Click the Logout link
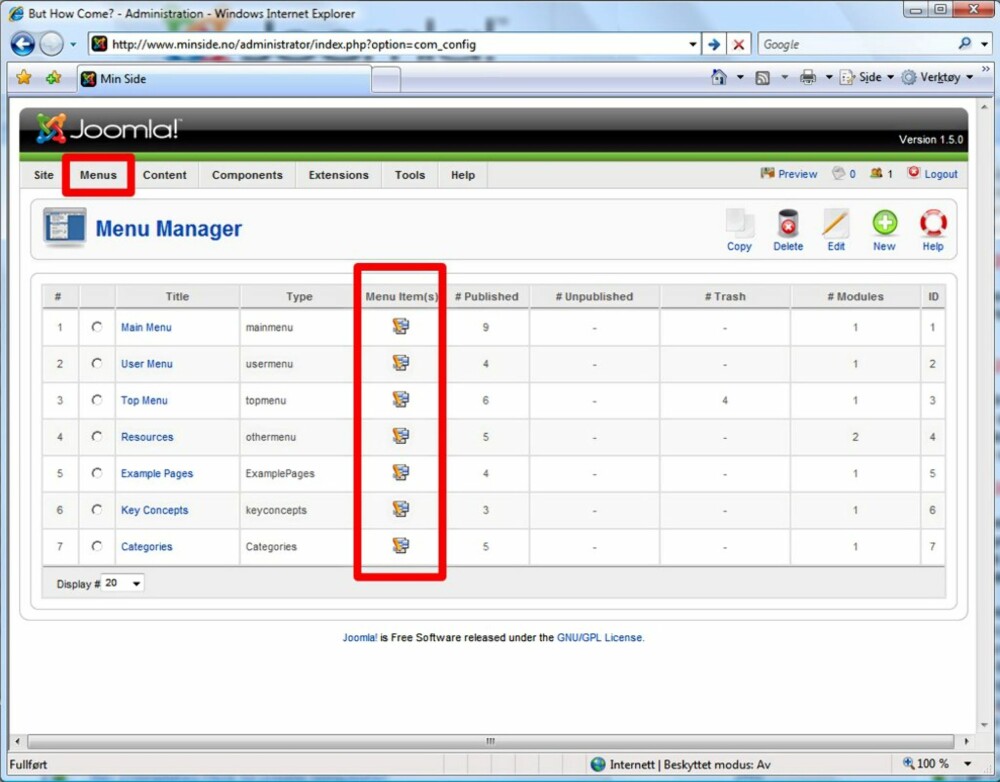1000x782 pixels. pos(933,173)
